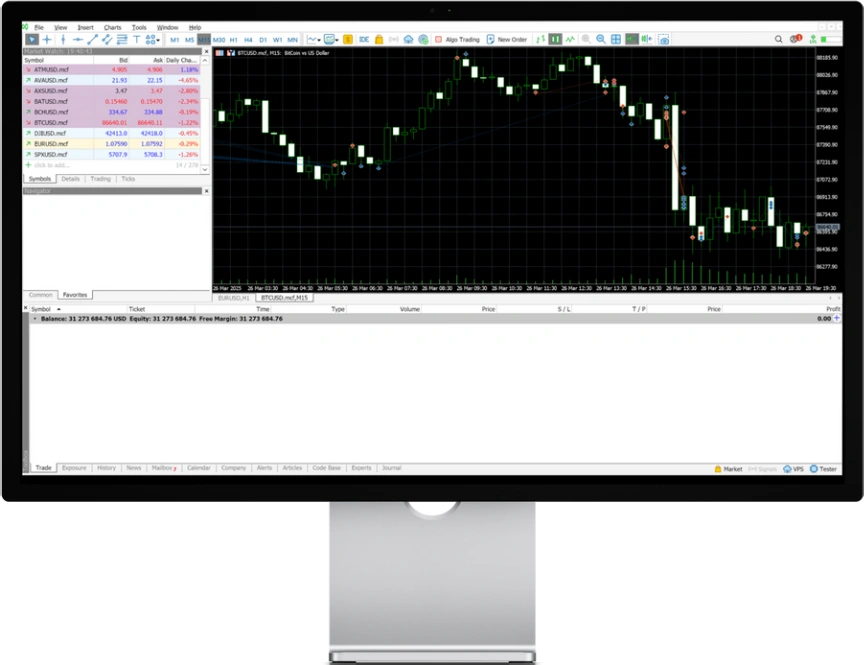
Task: Open the EURUSD,H1 chart tab
Action: tap(235, 297)
